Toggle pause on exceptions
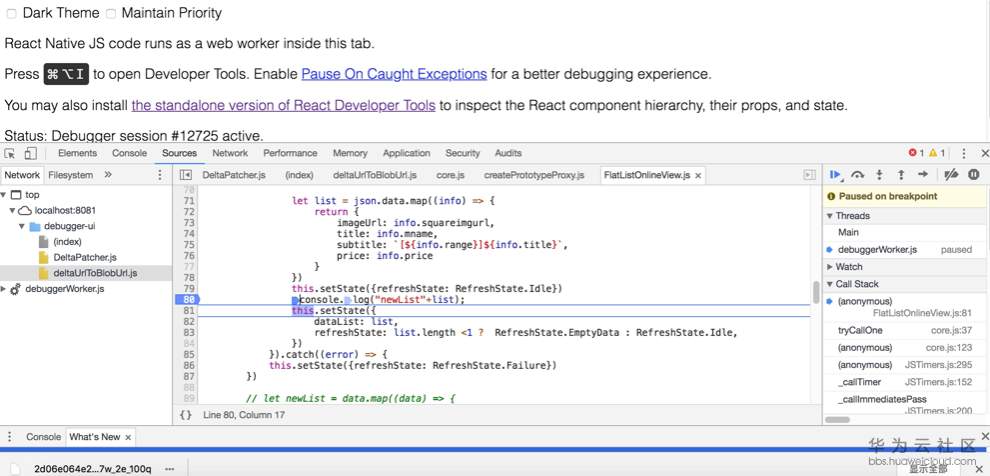 (x=974, y=175)
